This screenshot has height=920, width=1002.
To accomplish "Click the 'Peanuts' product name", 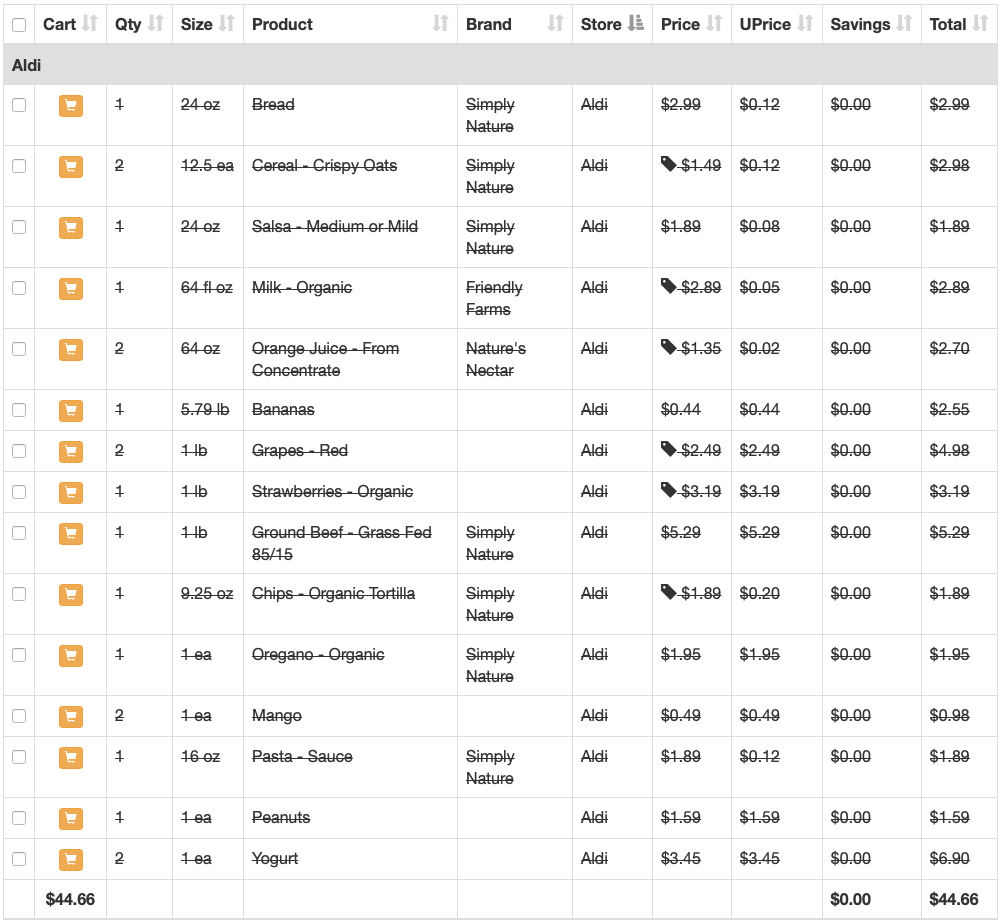I will click(x=281, y=818).
